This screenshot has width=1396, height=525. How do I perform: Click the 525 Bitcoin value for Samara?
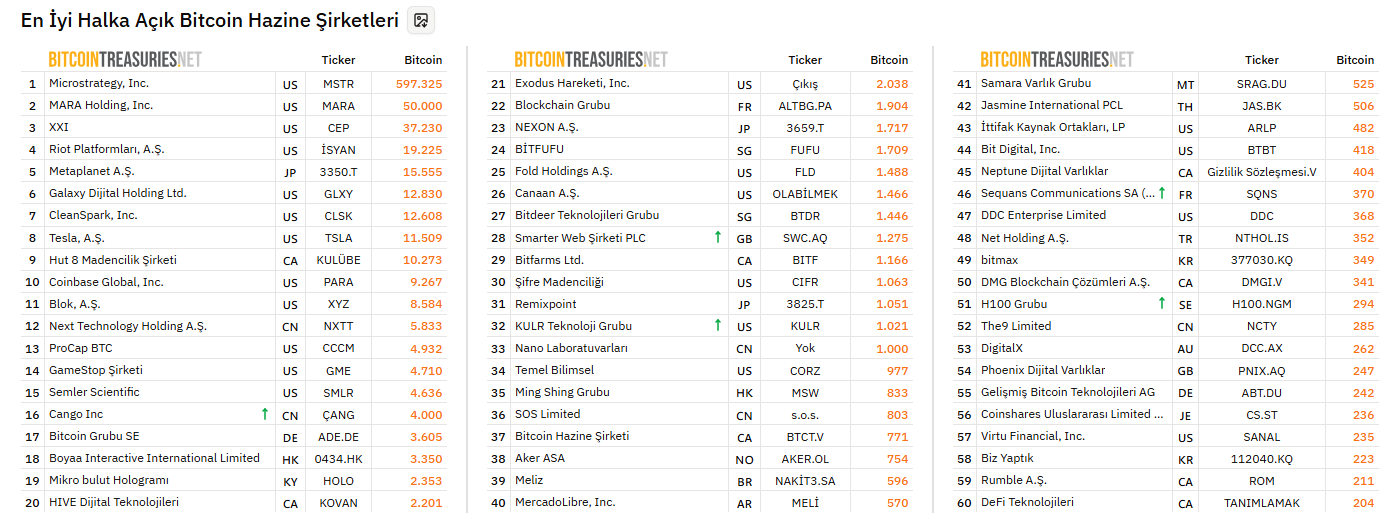pyautogui.click(x=1363, y=83)
